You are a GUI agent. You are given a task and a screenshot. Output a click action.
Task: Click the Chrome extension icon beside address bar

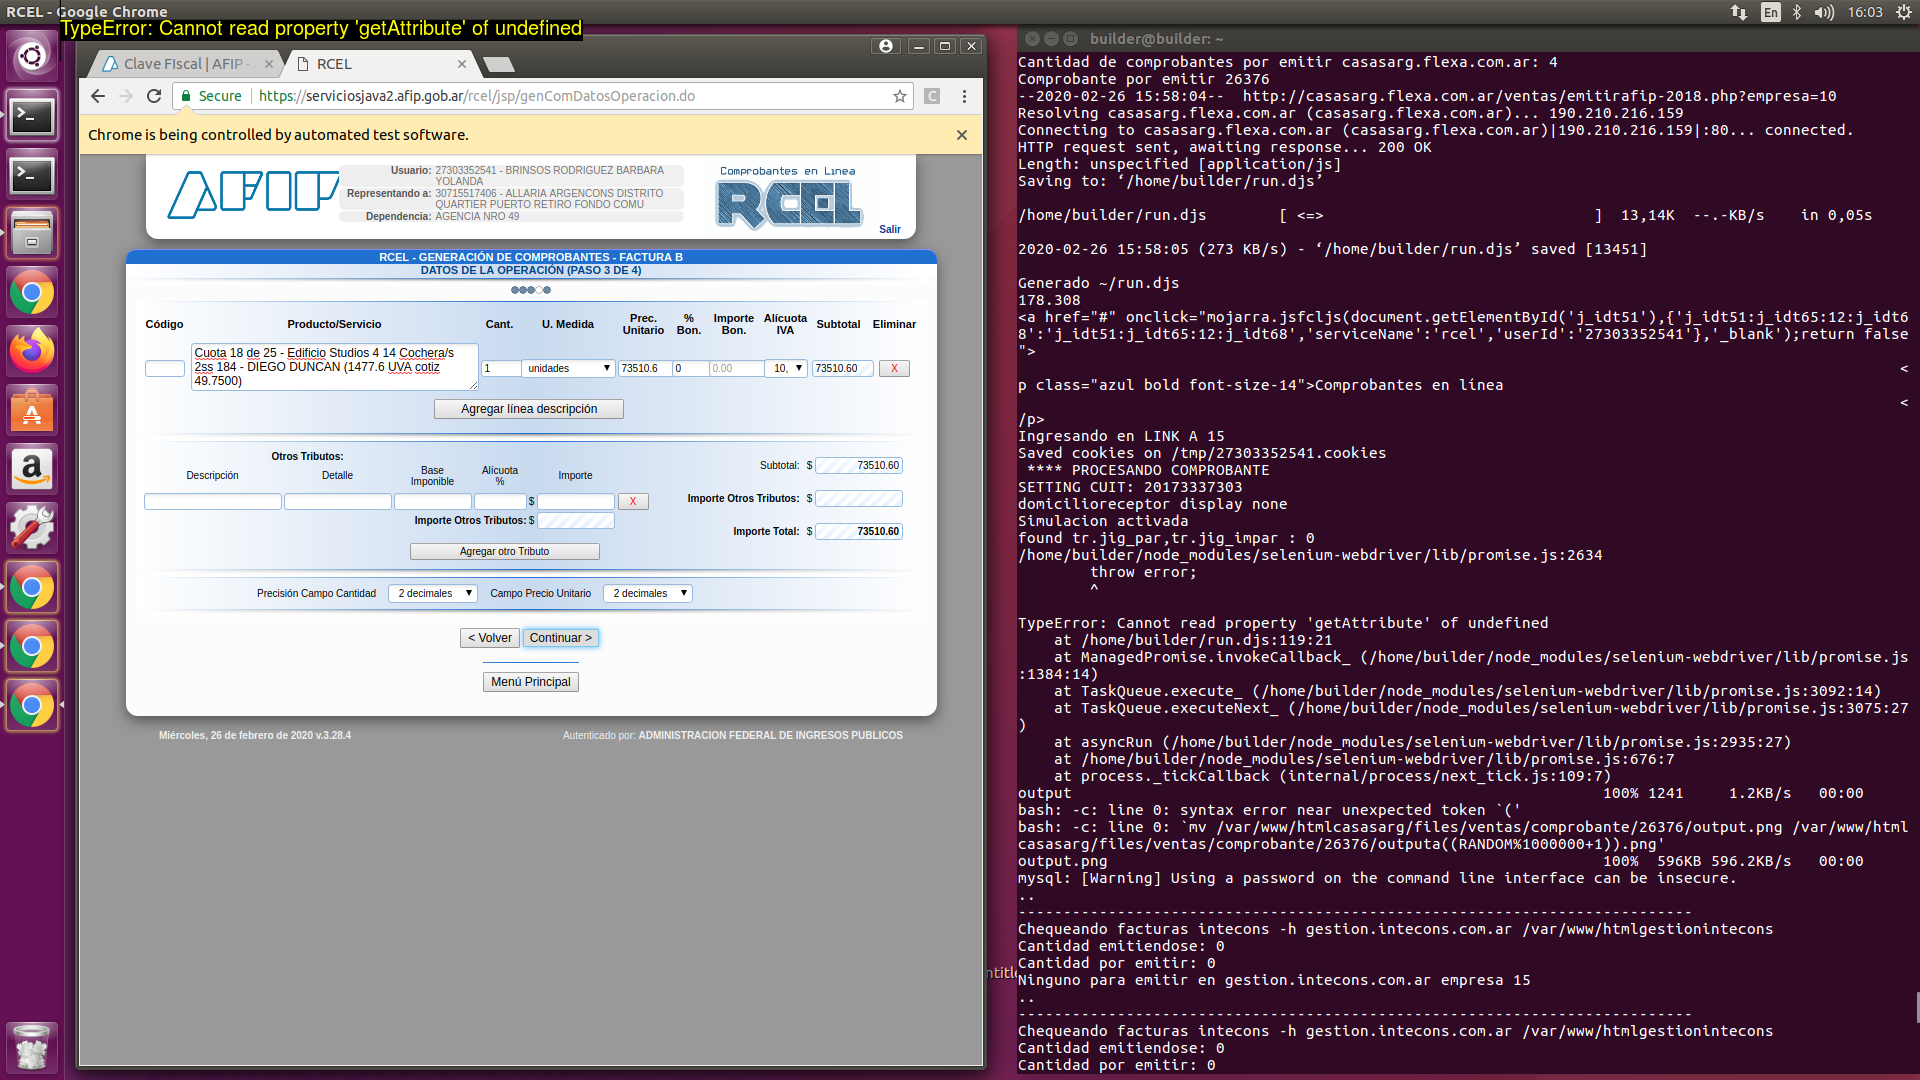pos(932,96)
